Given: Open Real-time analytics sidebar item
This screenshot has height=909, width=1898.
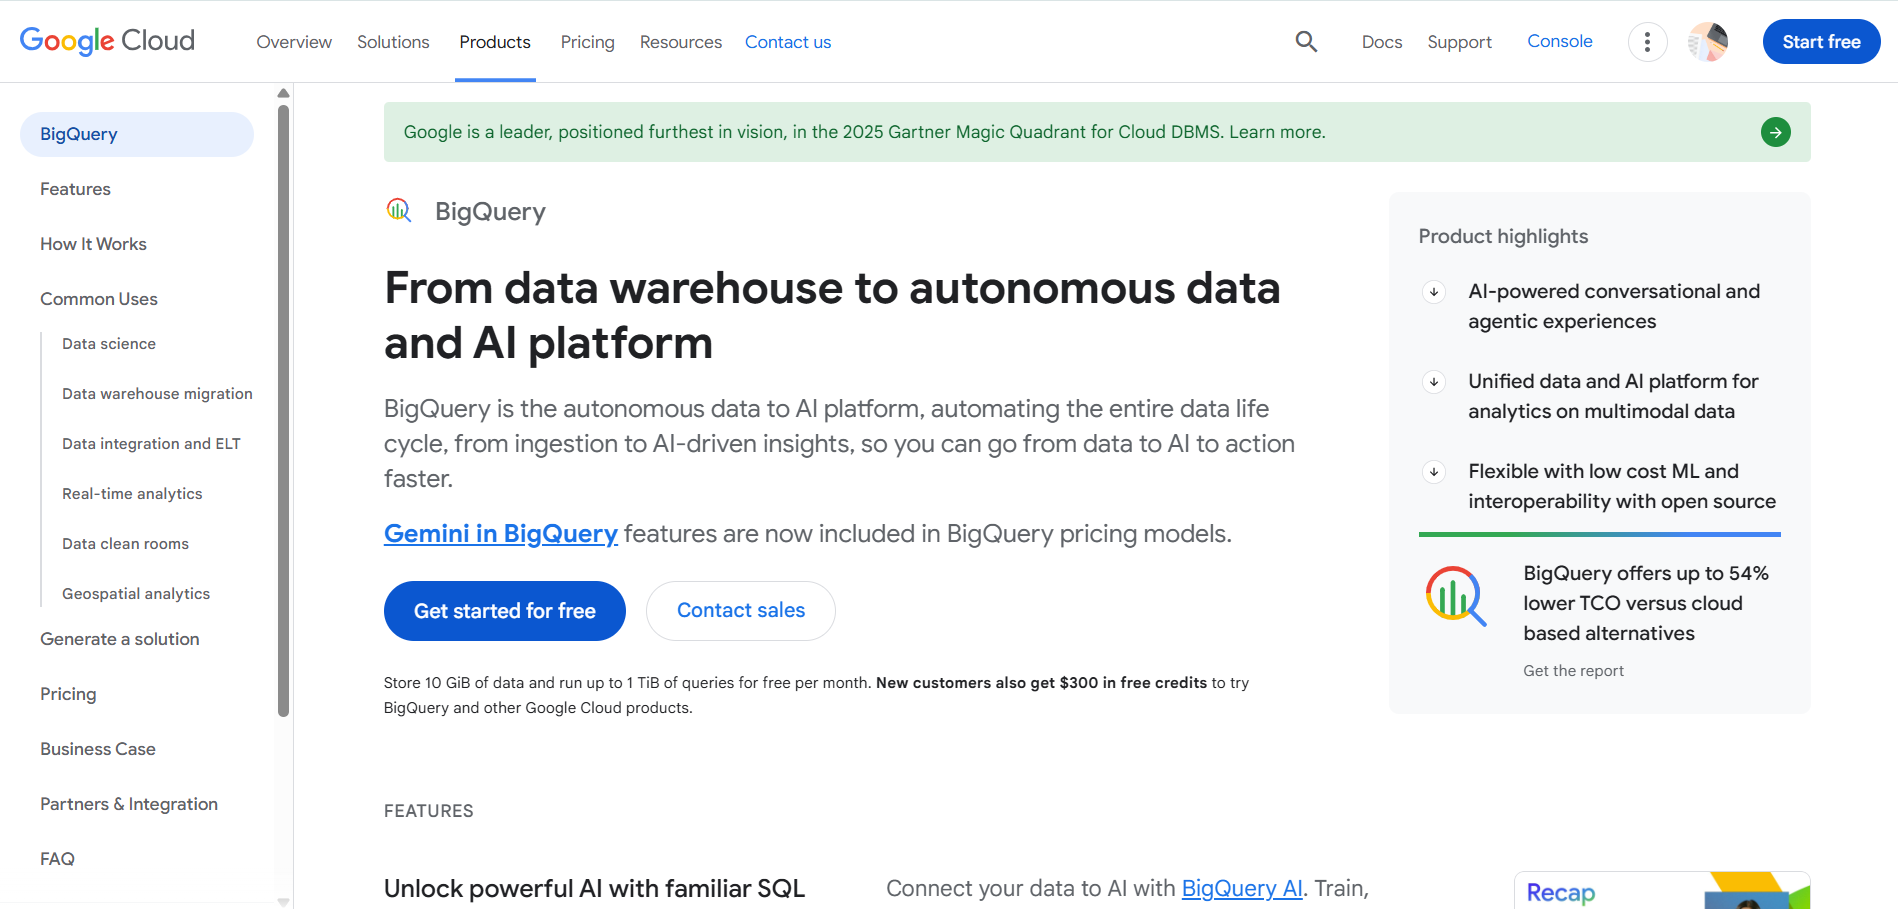Looking at the screenshot, I should point(132,494).
